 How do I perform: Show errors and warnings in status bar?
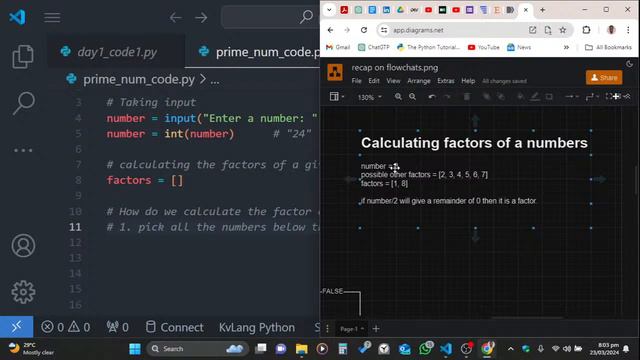pyautogui.click(x=66, y=327)
